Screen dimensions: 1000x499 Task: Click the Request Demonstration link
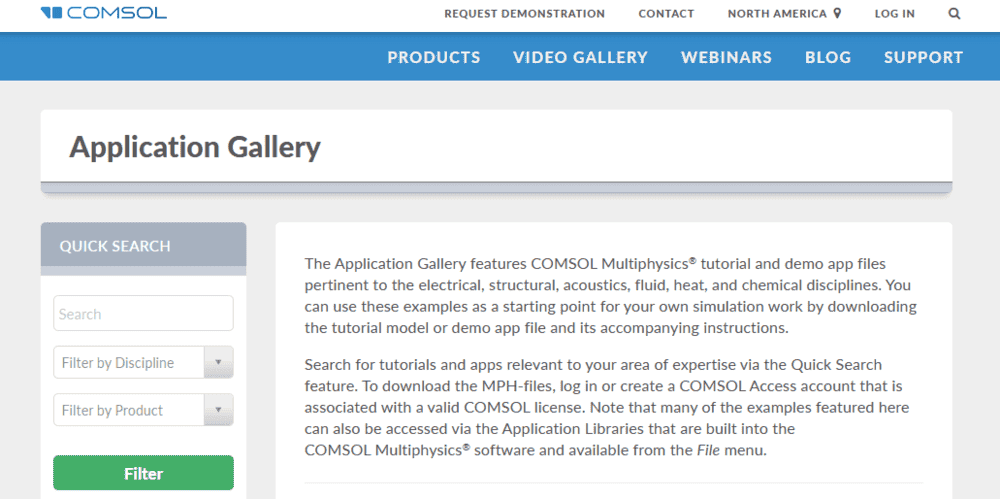(x=524, y=14)
